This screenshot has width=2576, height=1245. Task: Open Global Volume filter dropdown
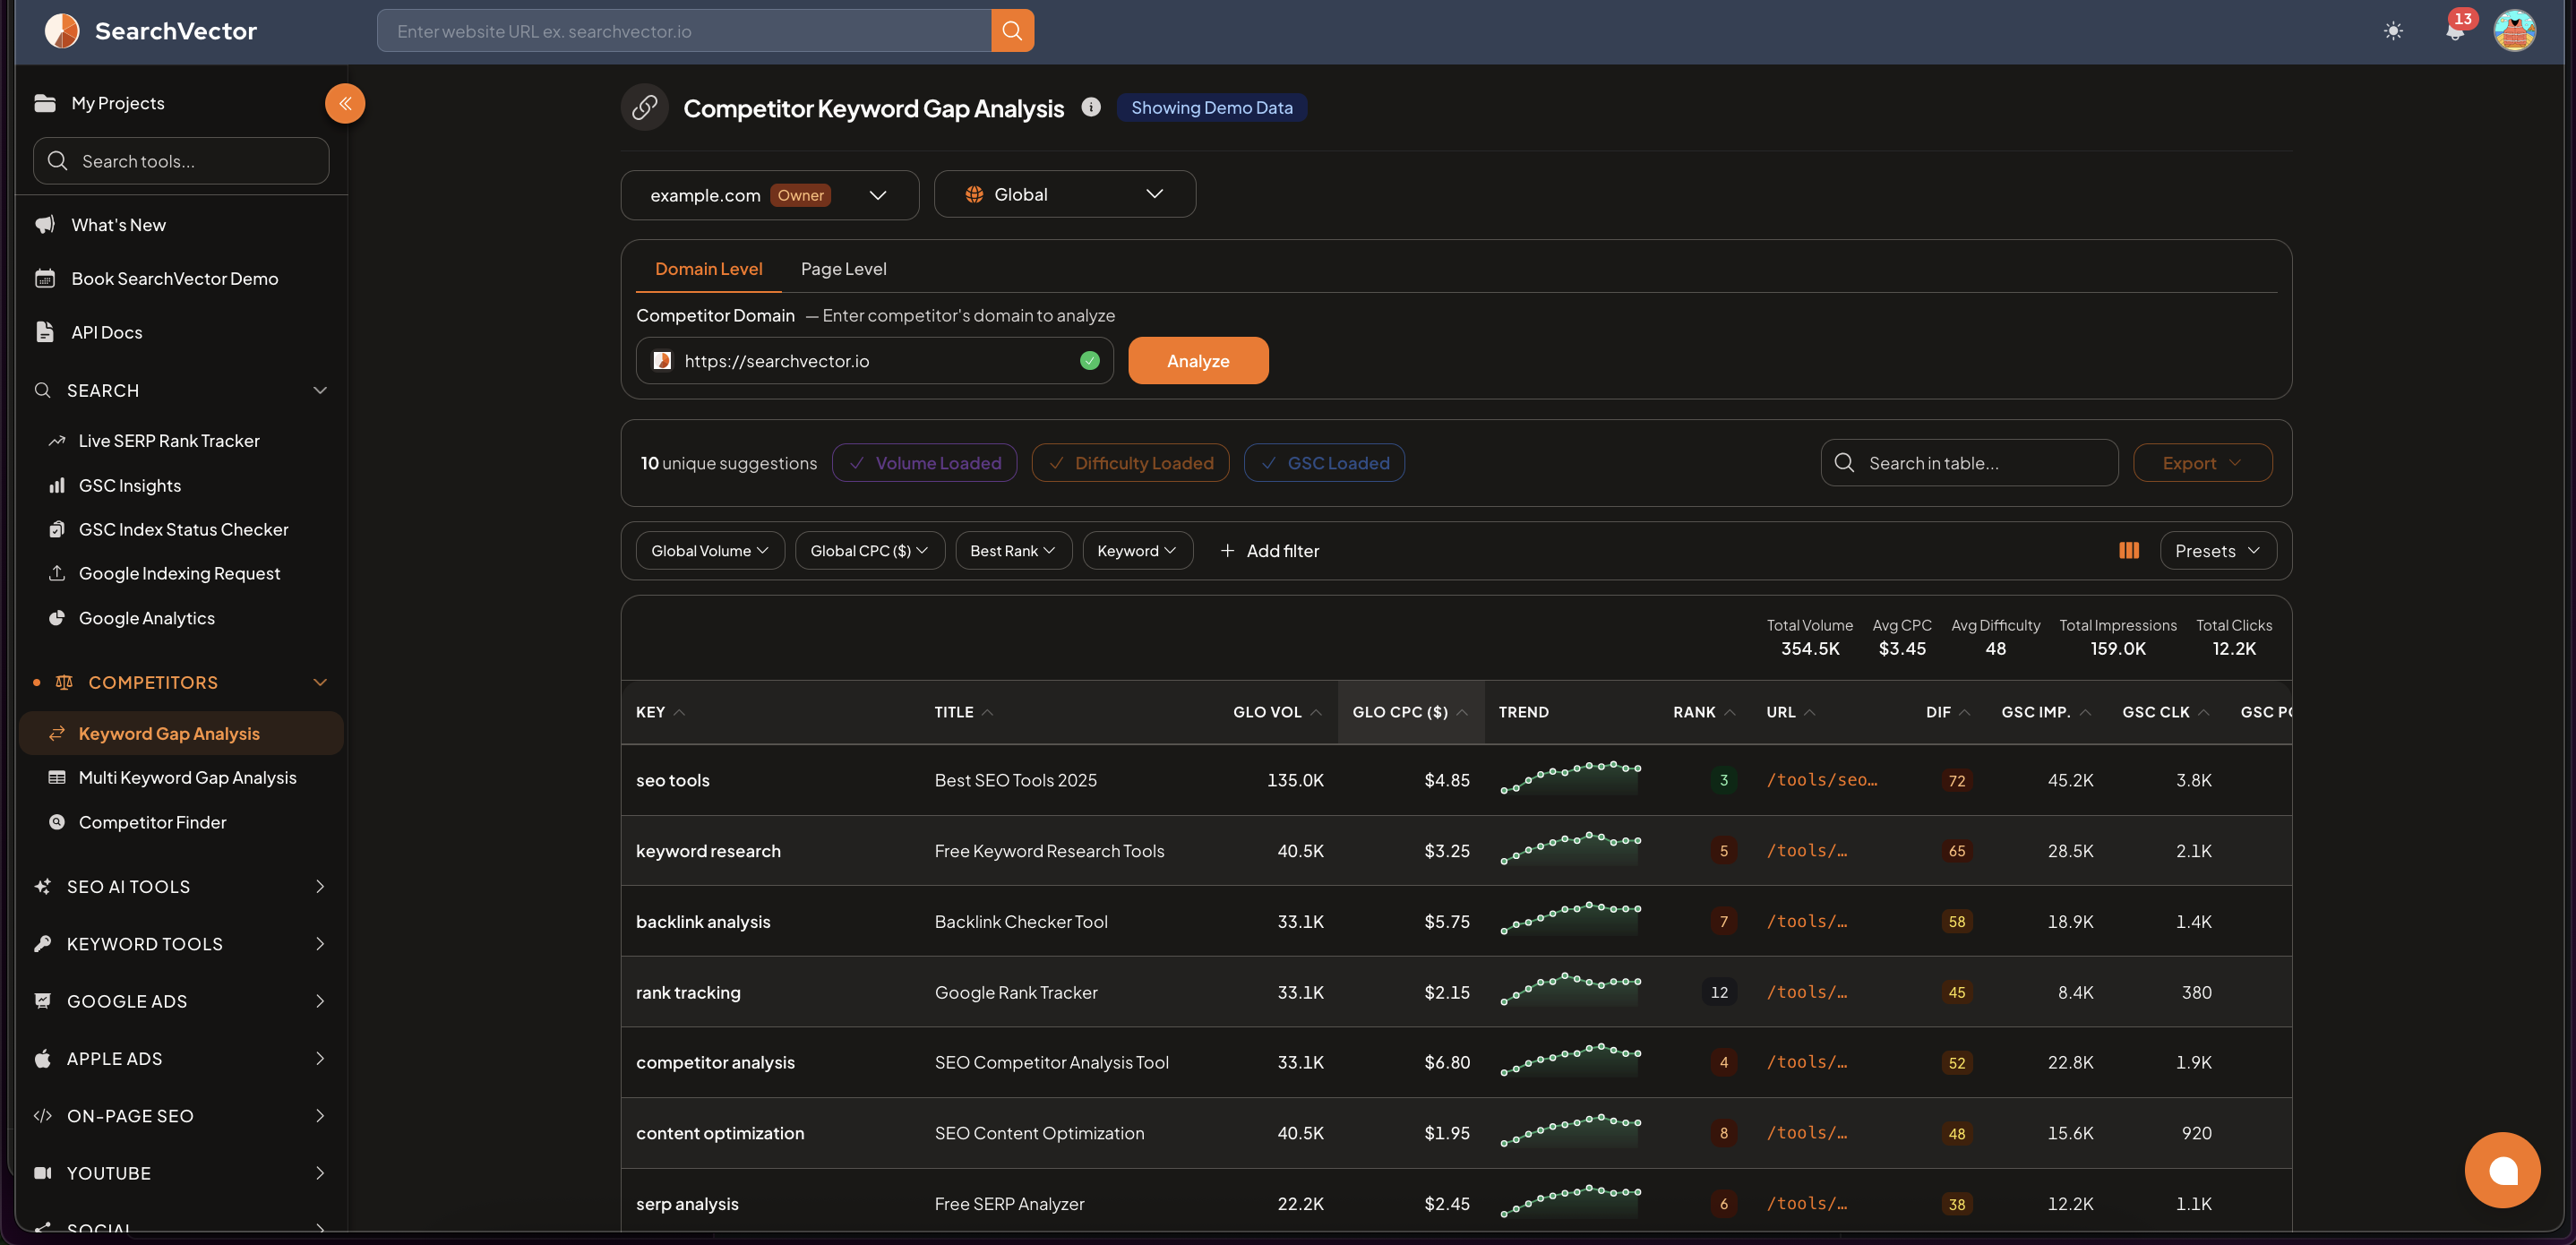710,551
